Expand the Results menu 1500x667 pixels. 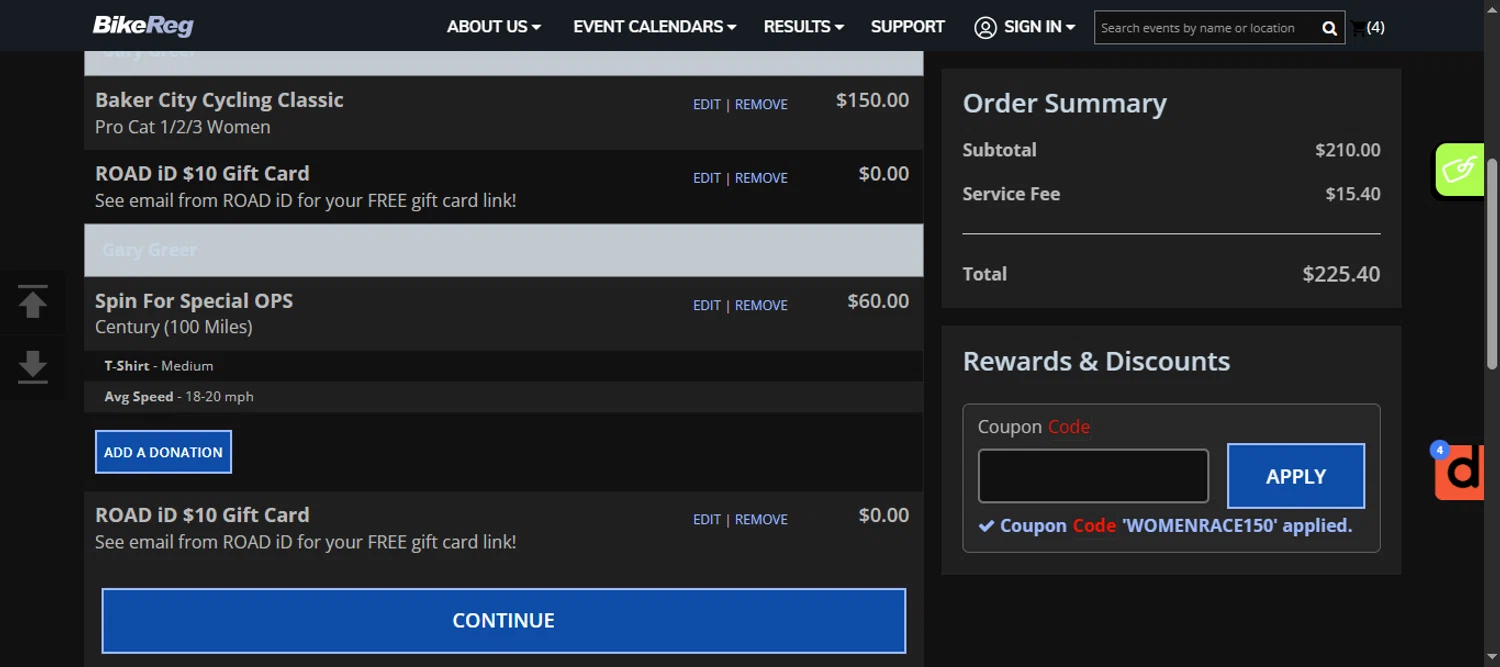[x=803, y=27]
